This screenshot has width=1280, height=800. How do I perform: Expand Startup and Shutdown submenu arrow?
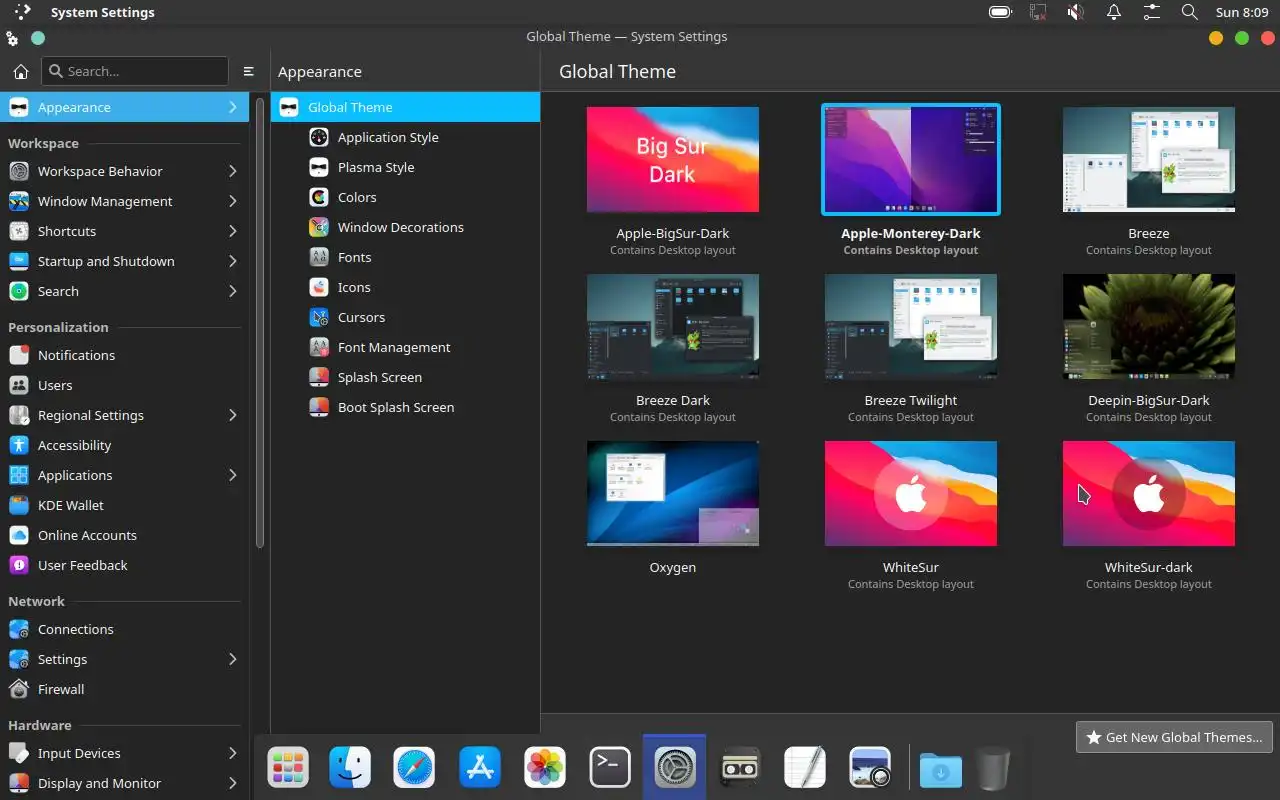(232, 261)
